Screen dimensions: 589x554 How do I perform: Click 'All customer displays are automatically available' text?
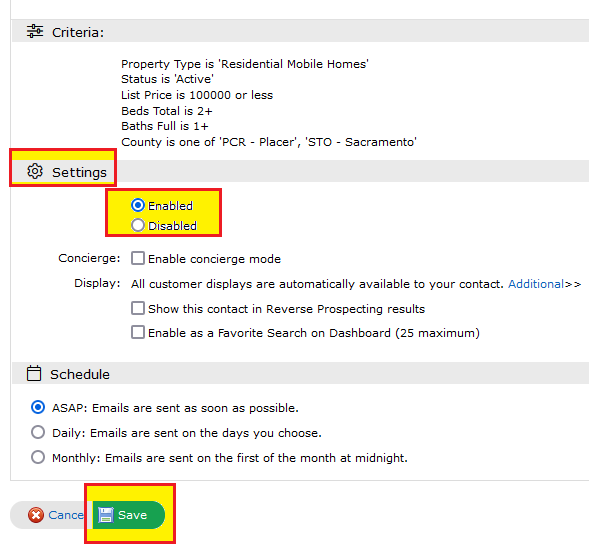pyautogui.click(x=317, y=284)
